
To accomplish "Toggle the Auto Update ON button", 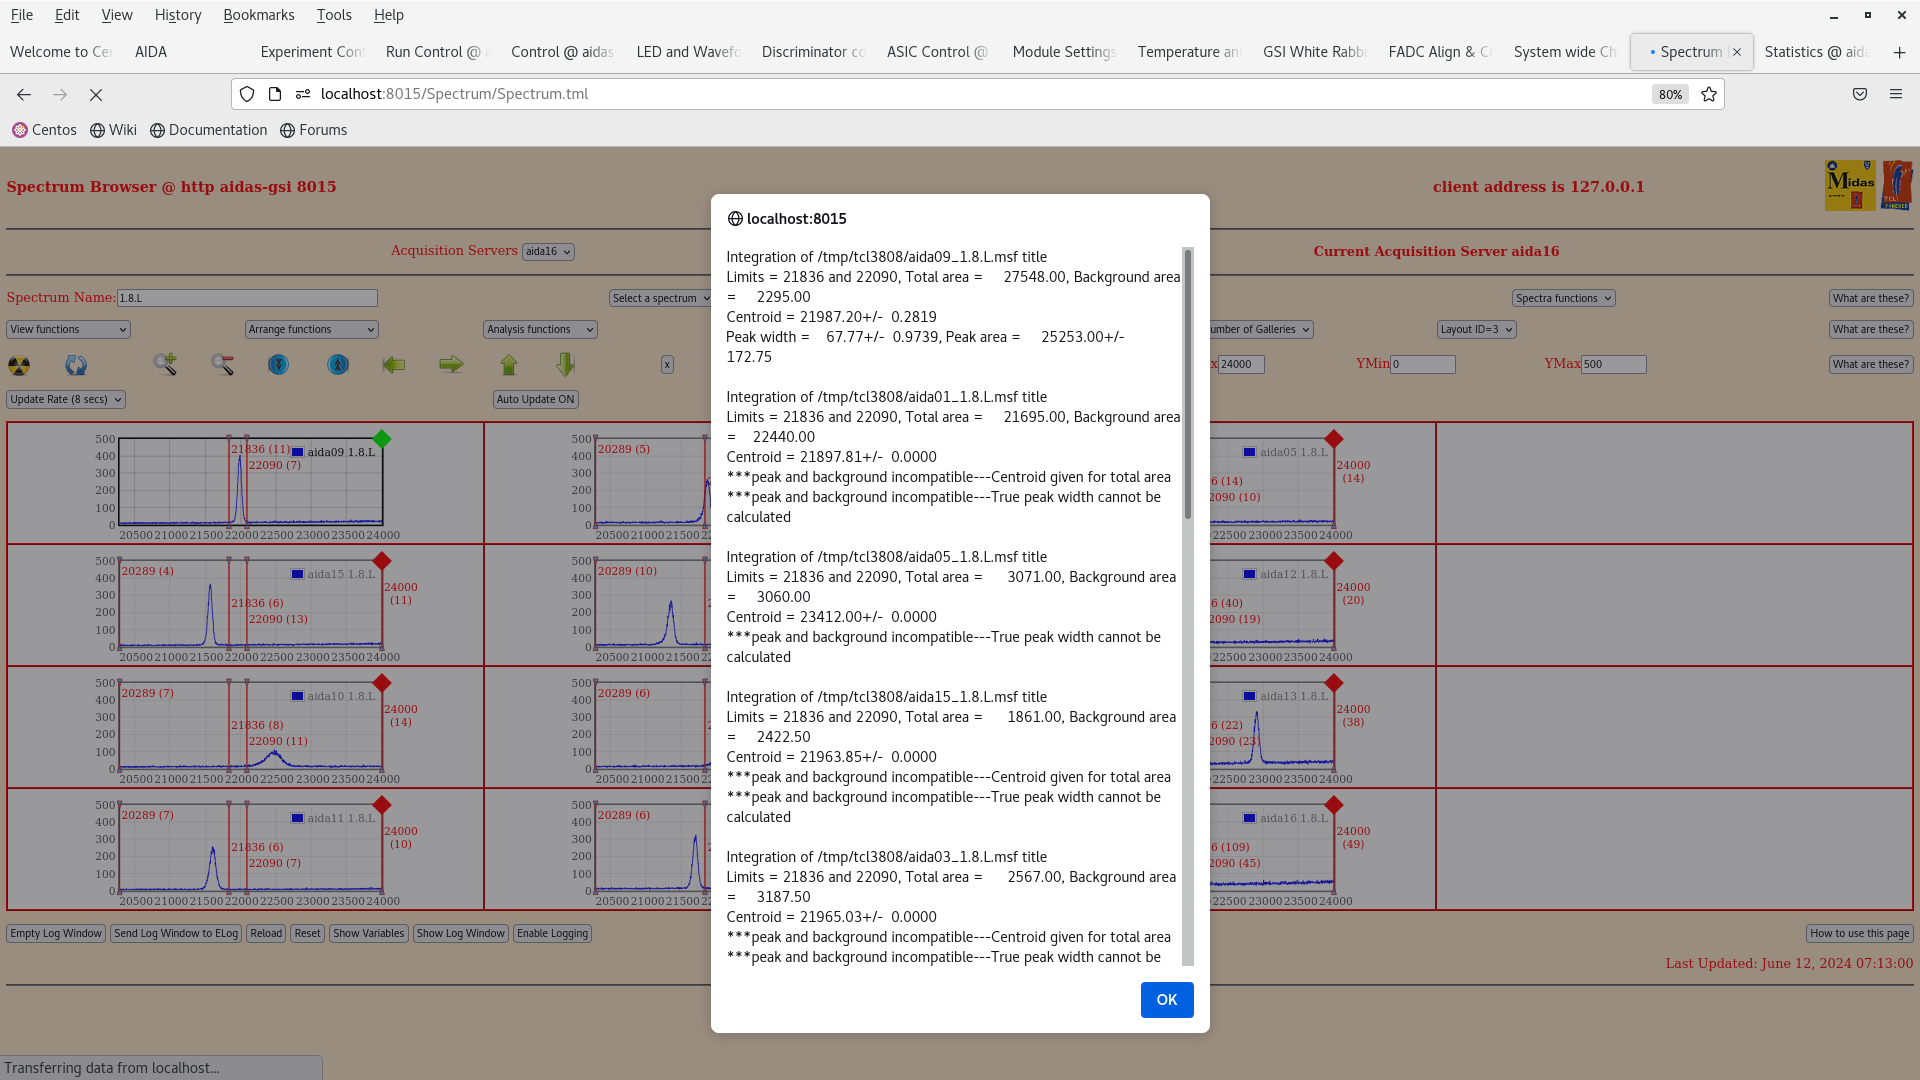I will click(535, 399).
